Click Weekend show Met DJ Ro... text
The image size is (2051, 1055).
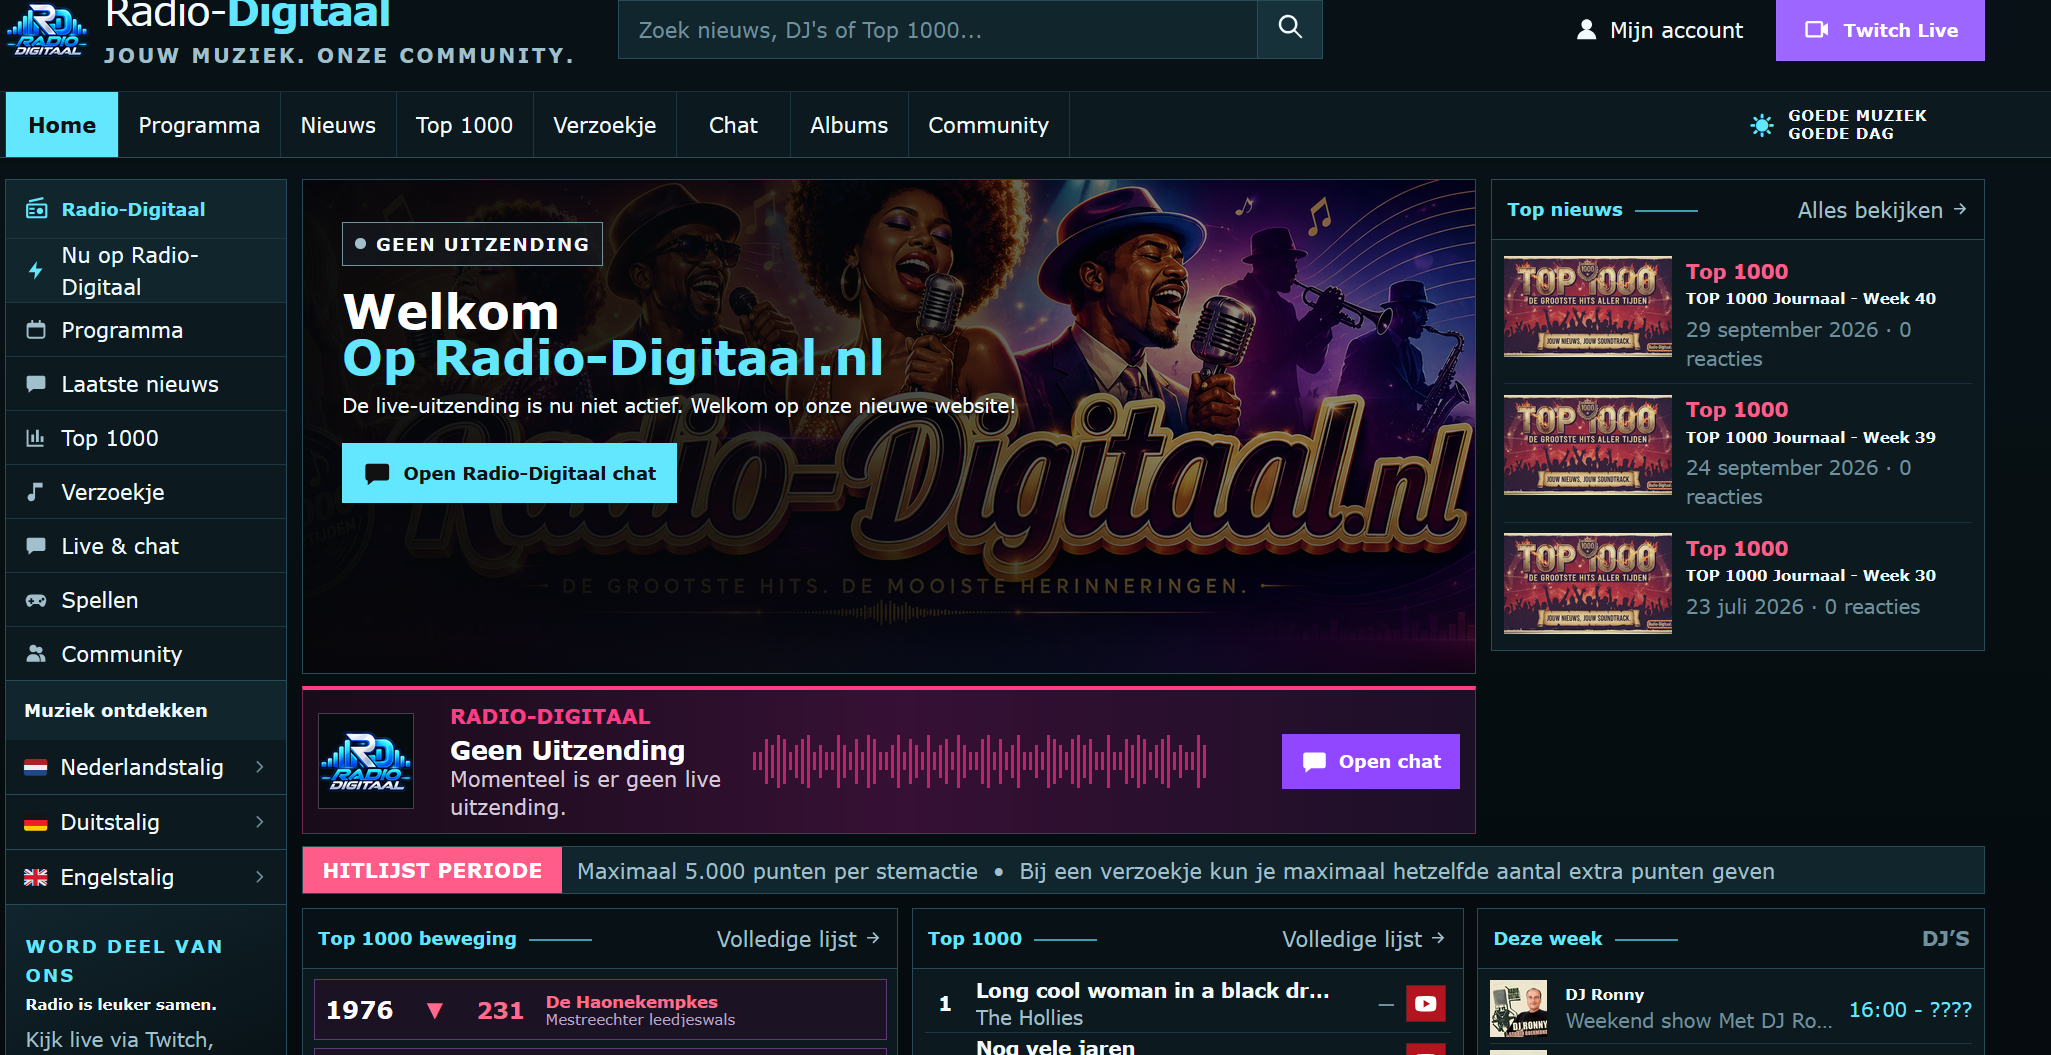coord(1698,1021)
